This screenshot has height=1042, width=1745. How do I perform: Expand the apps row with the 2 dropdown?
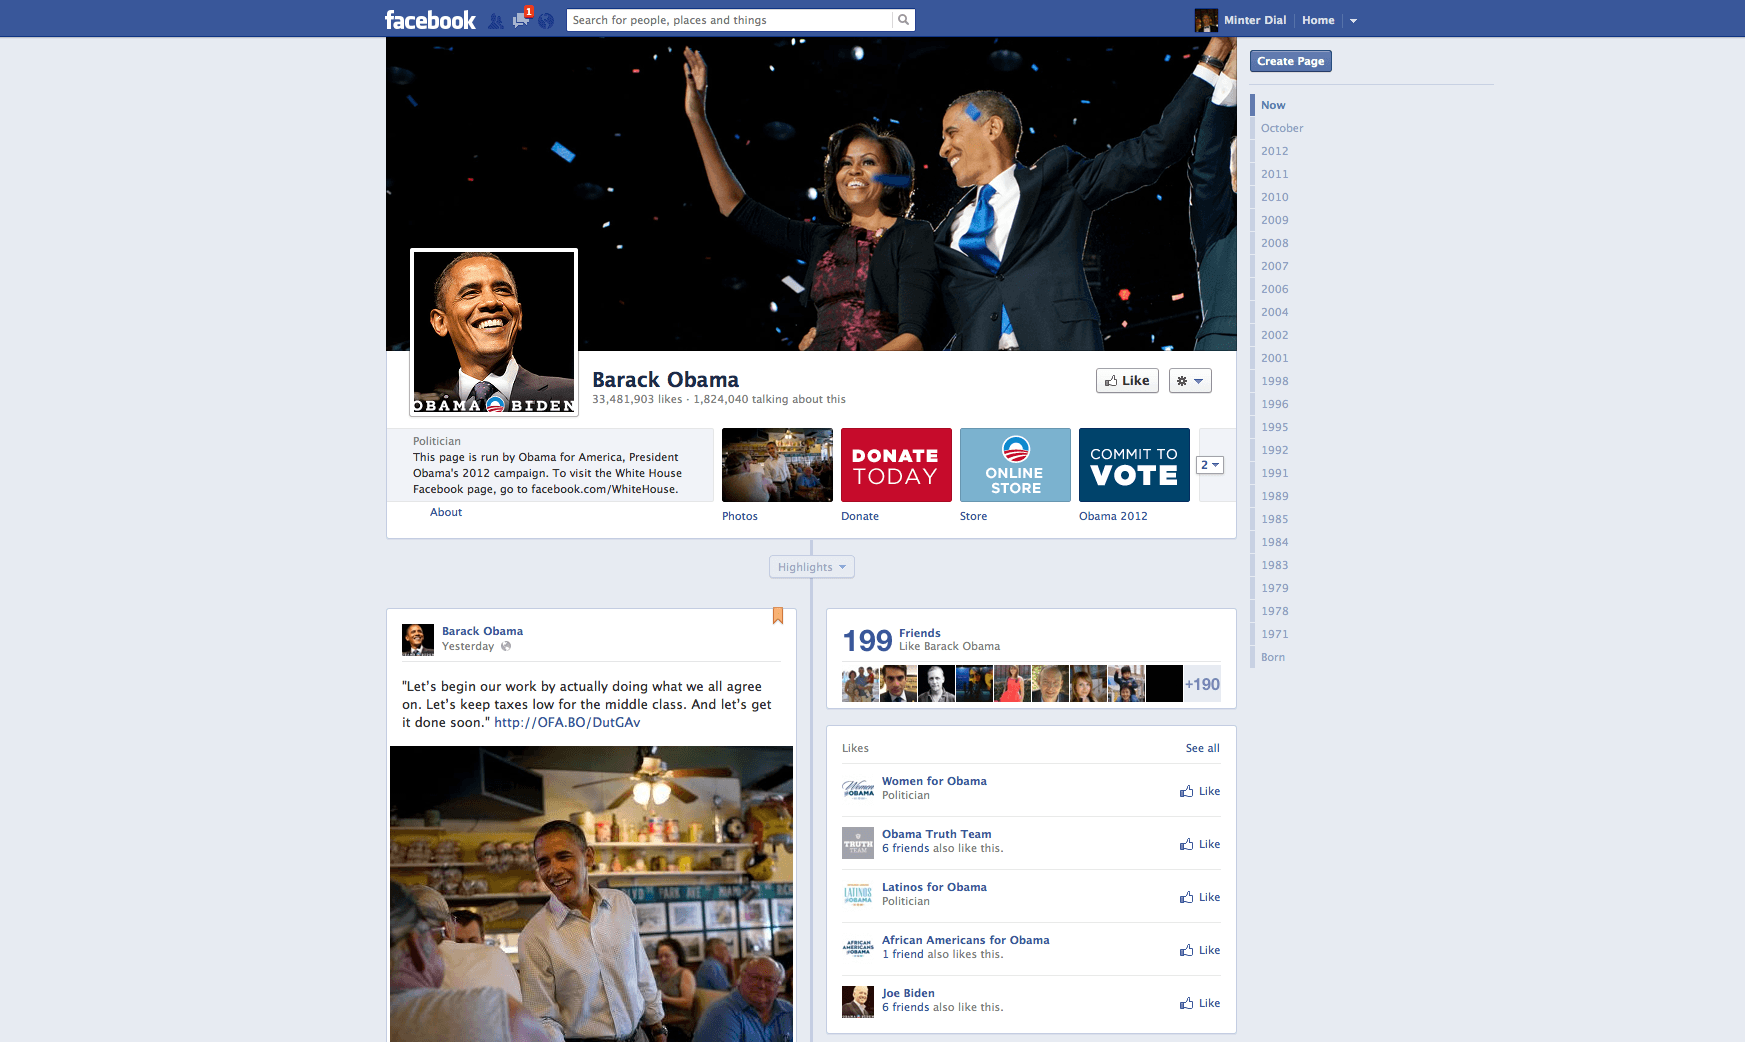pyautogui.click(x=1210, y=465)
